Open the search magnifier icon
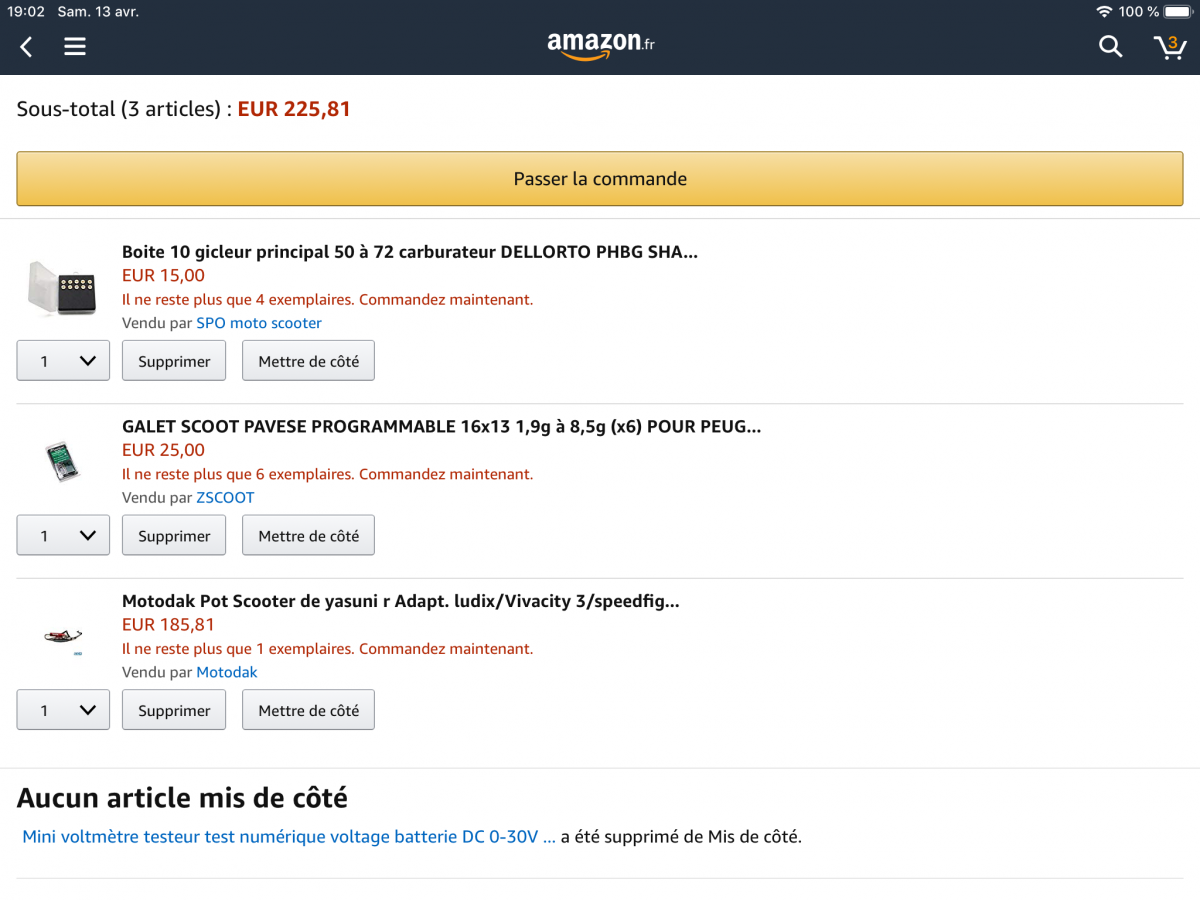The height and width of the screenshot is (900, 1200). pyautogui.click(x=1110, y=46)
